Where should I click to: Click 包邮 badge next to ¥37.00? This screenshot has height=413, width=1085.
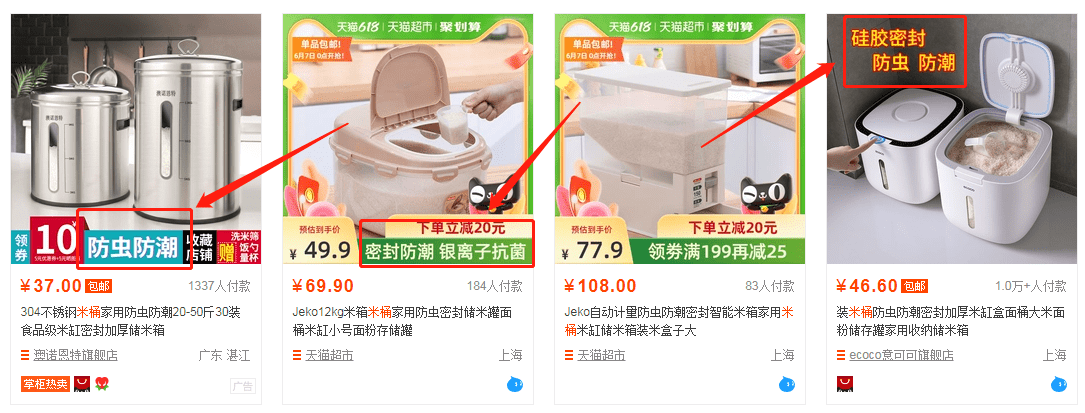click(98, 286)
